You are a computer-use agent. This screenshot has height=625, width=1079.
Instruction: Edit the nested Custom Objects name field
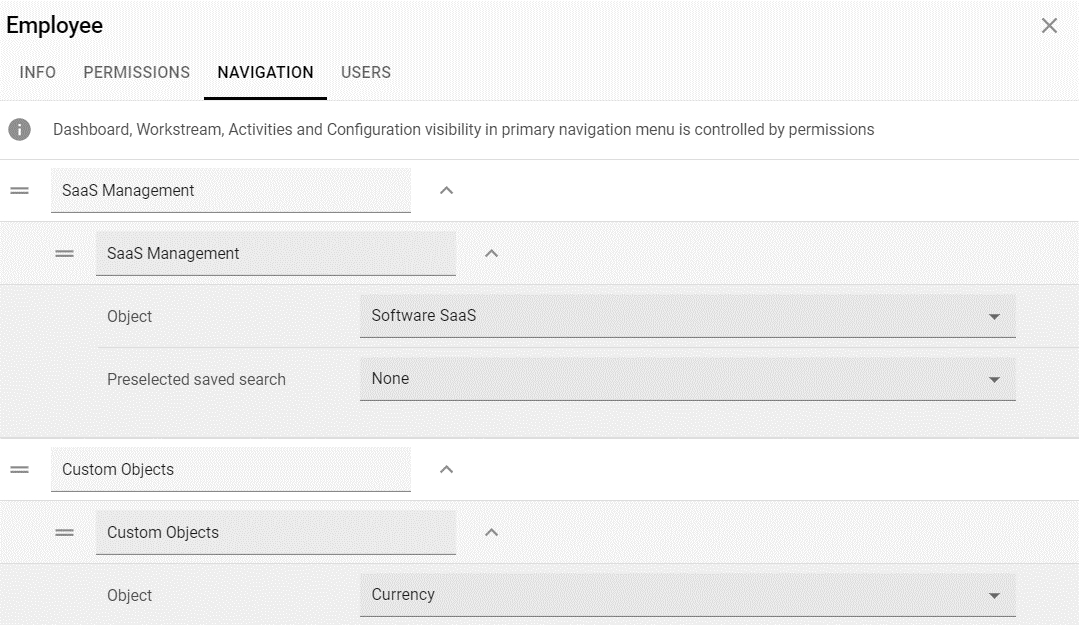click(275, 533)
